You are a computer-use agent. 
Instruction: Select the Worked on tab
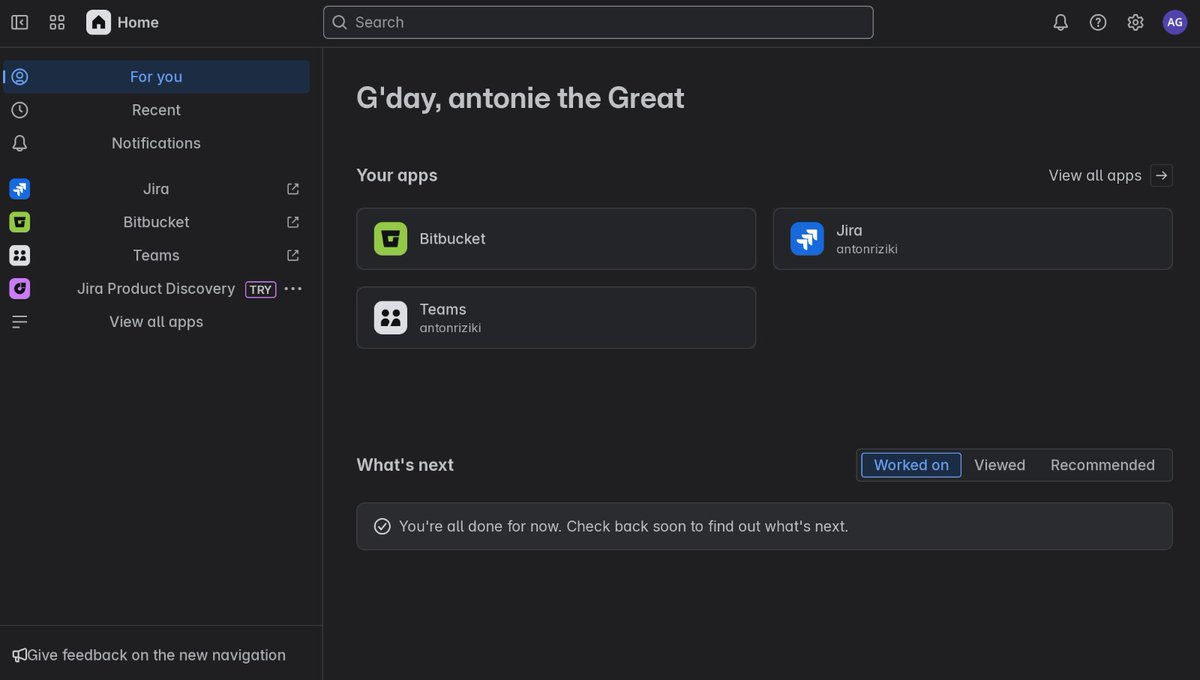pyautogui.click(x=911, y=465)
